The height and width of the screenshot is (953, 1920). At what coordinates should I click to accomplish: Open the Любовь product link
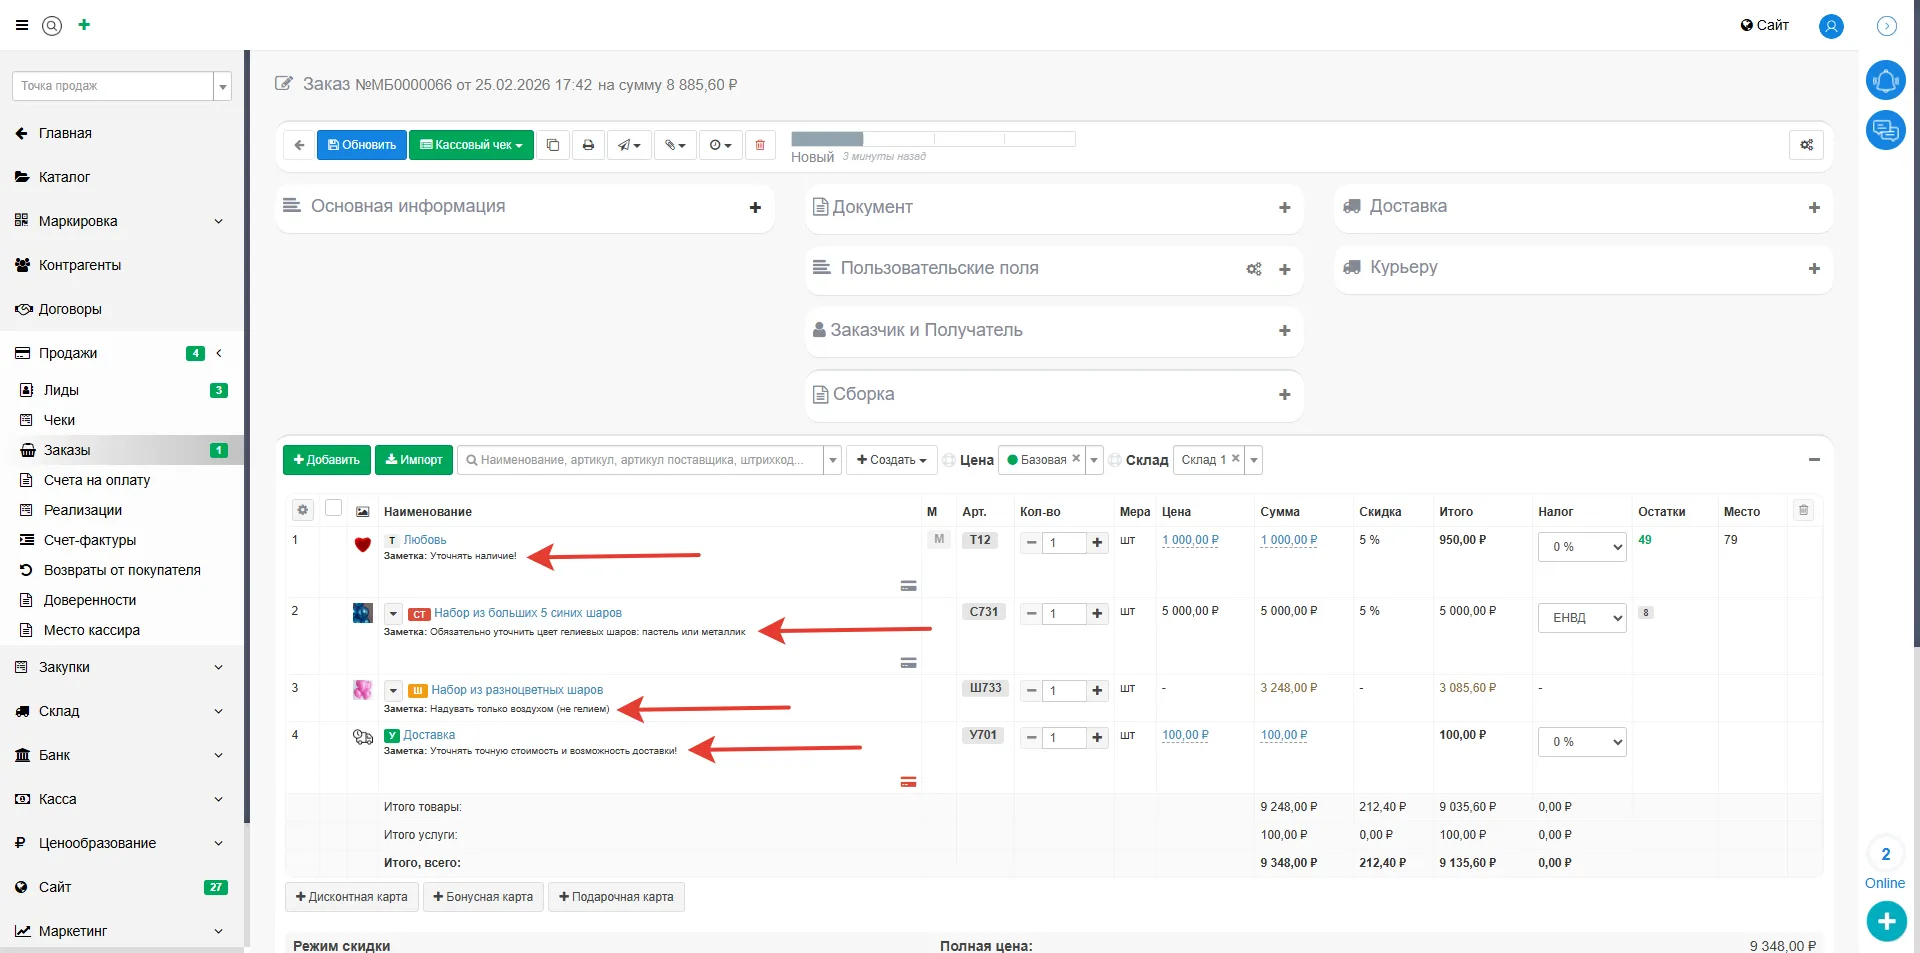425,540
